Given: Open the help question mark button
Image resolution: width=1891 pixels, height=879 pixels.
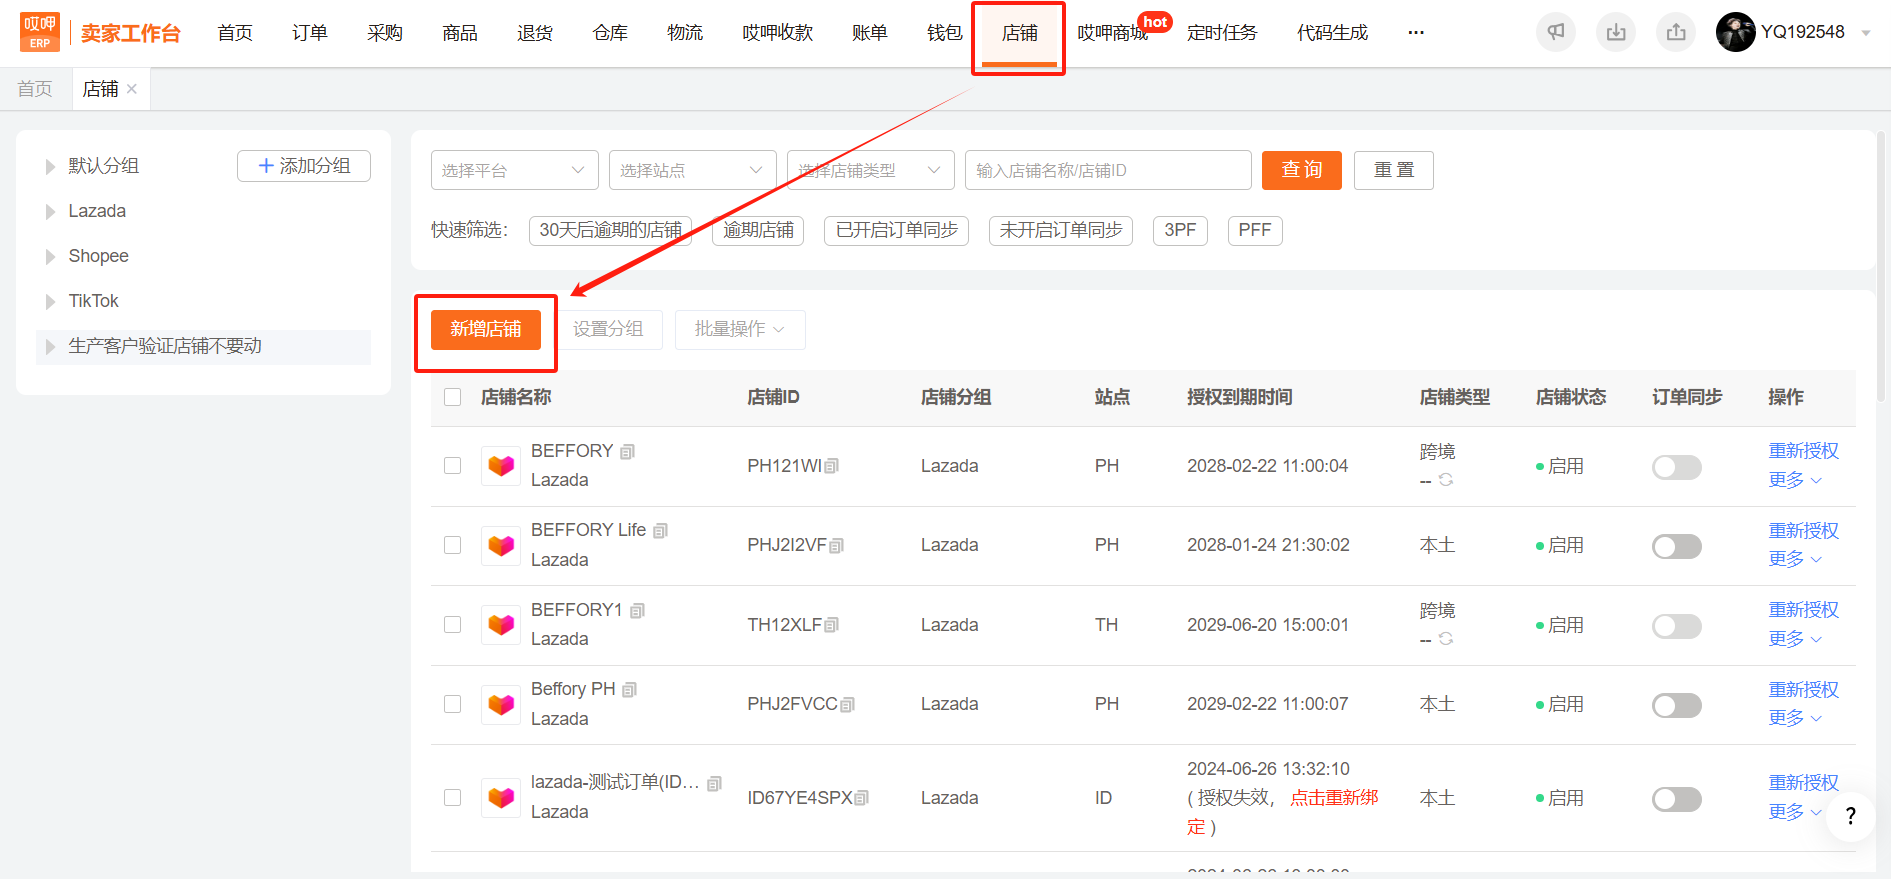Looking at the screenshot, I should point(1851,816).
